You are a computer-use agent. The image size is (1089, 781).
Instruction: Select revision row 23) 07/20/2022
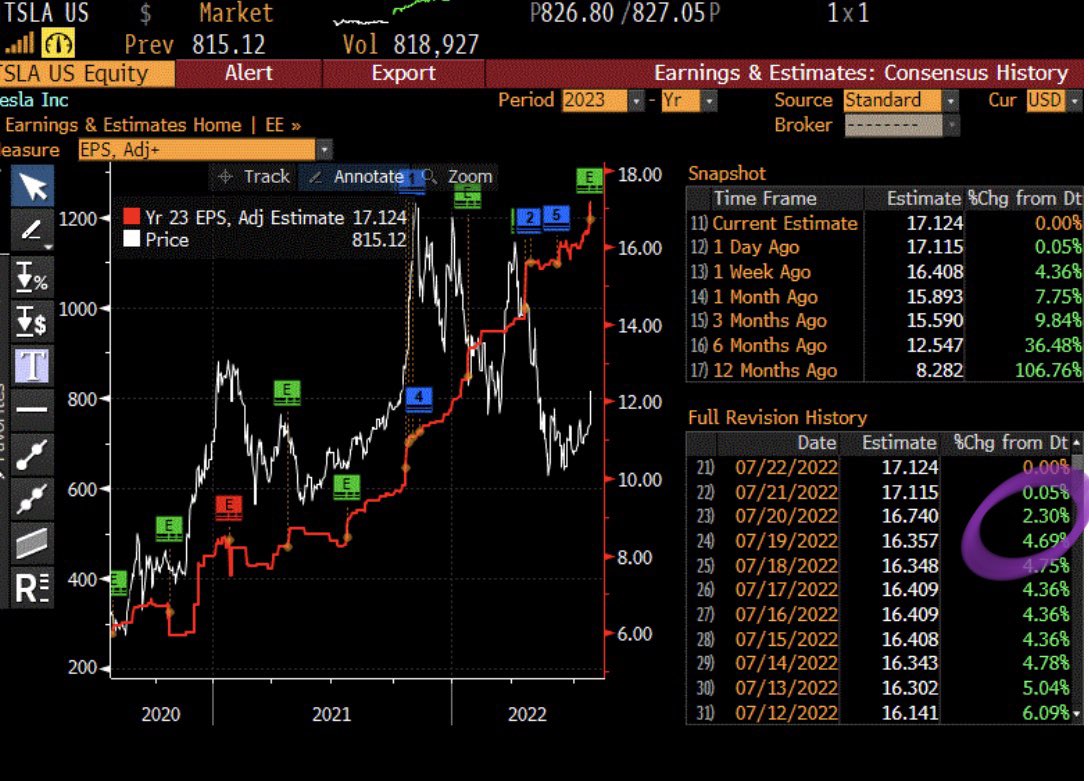[x=881, y=516]
